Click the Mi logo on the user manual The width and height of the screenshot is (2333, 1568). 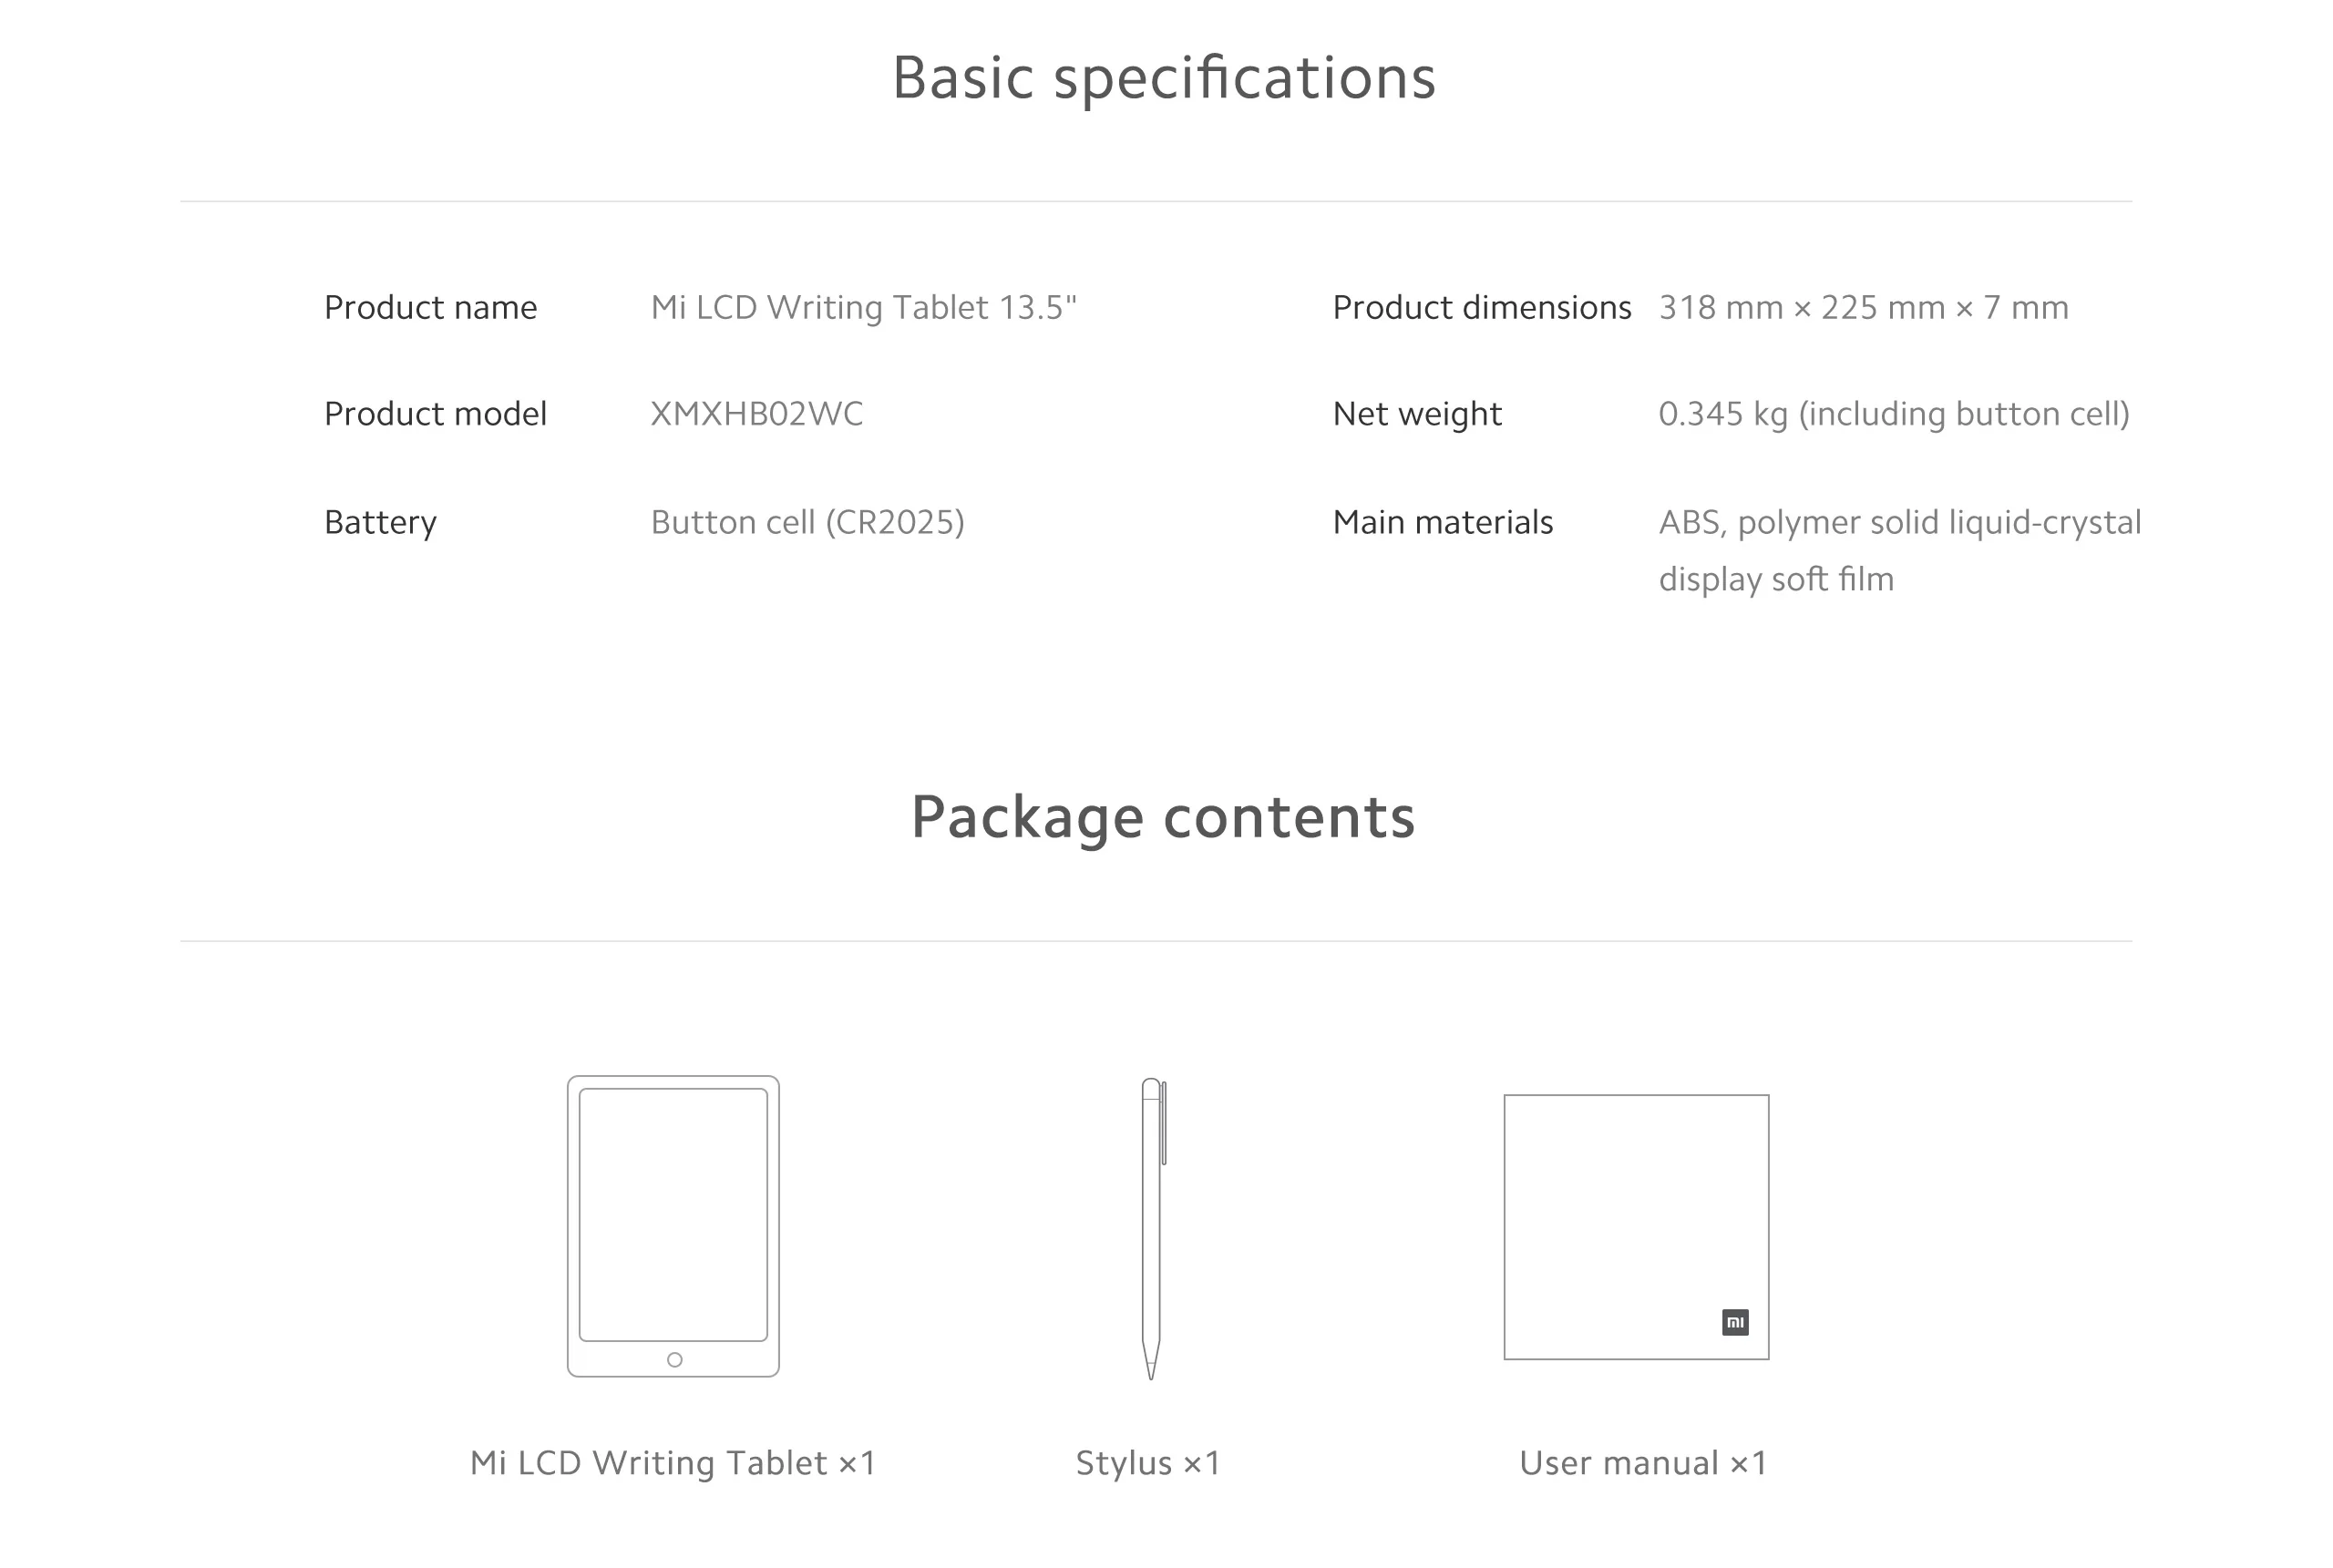[x=1735, y=1322]
